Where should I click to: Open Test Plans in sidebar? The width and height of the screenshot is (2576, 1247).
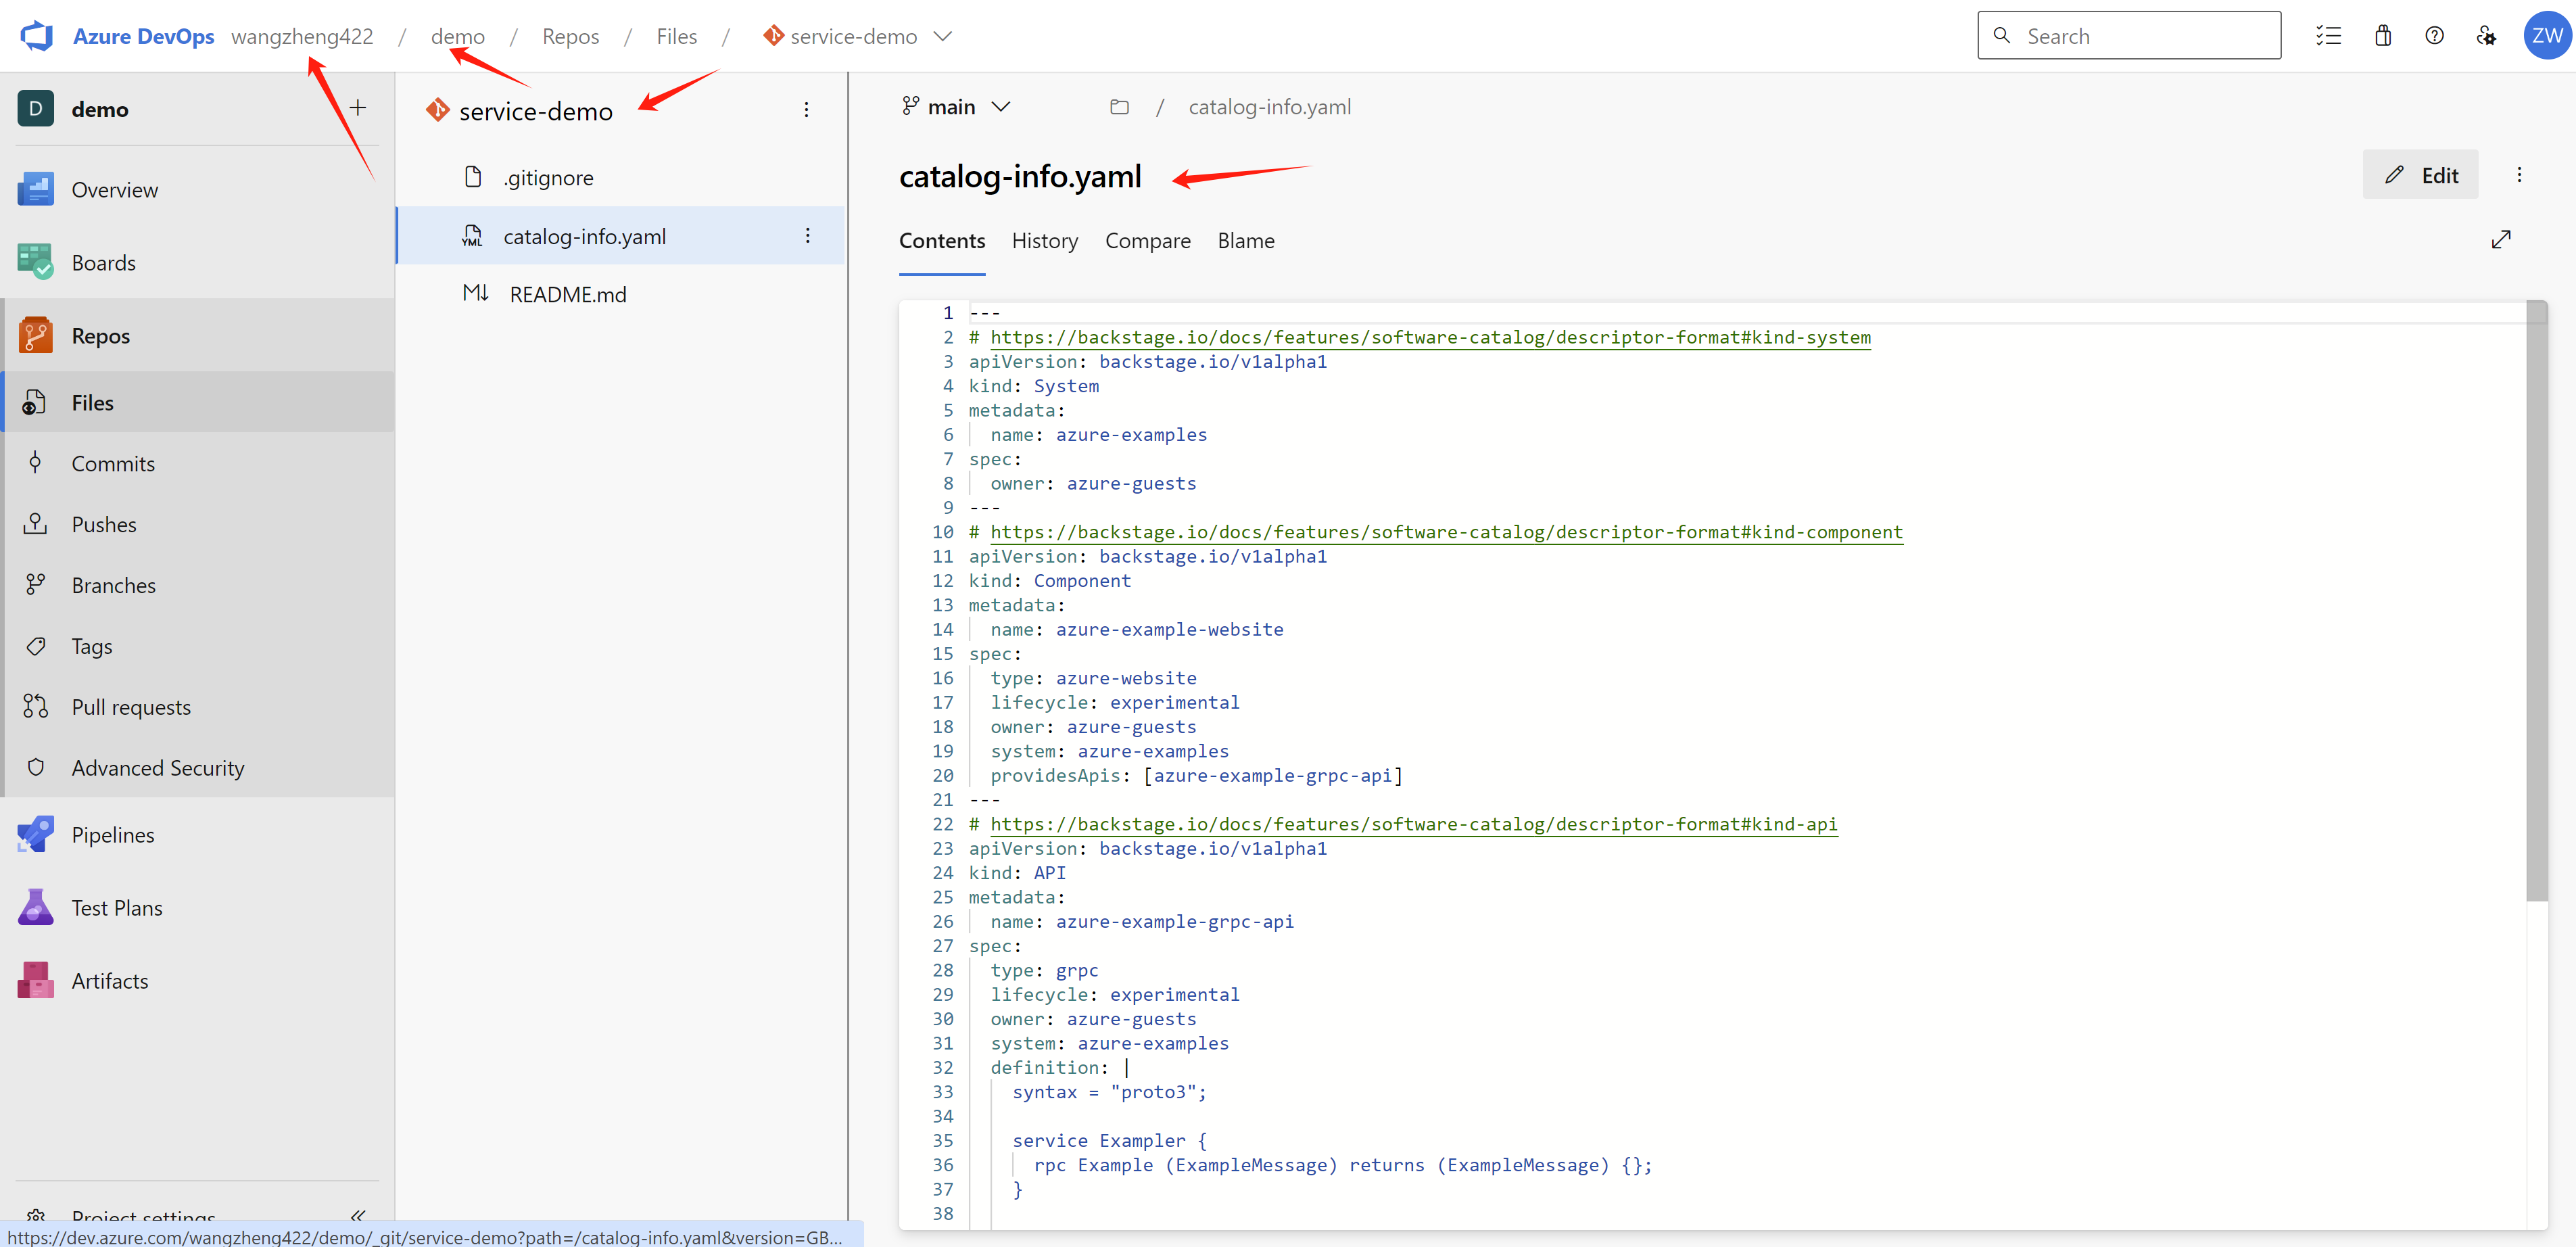coord(117,908)
